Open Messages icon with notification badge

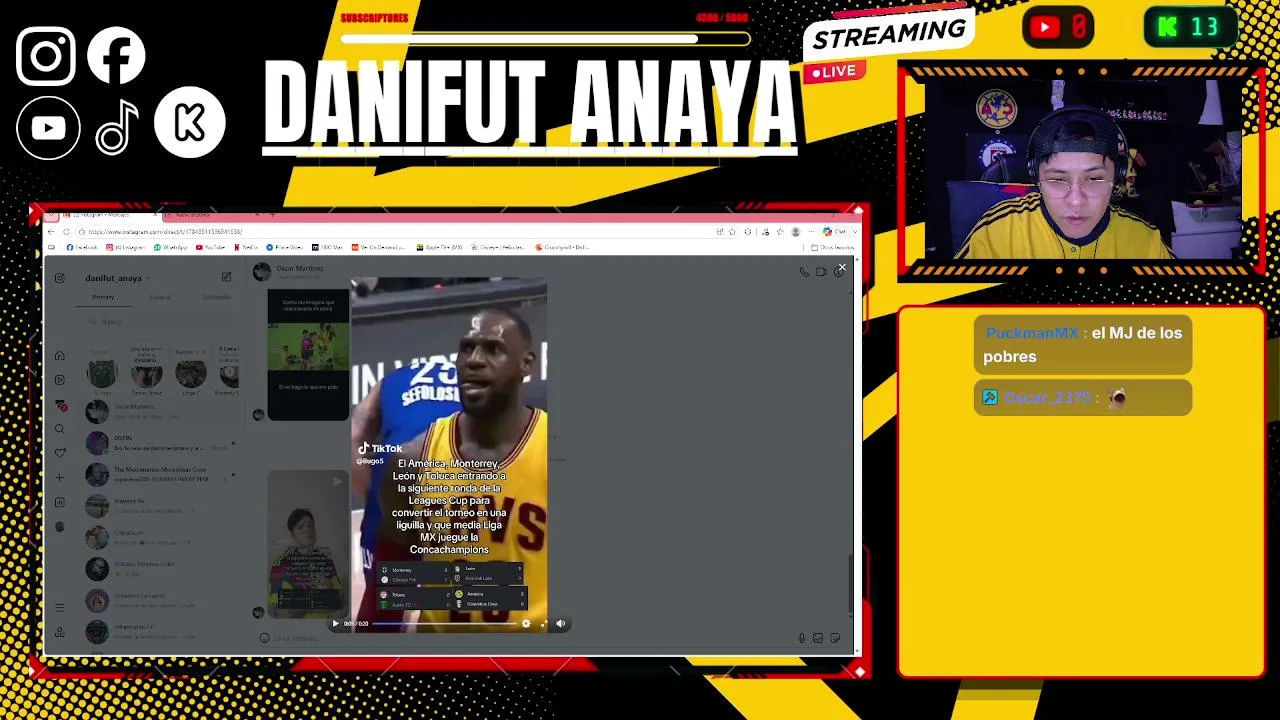[59, 405]
